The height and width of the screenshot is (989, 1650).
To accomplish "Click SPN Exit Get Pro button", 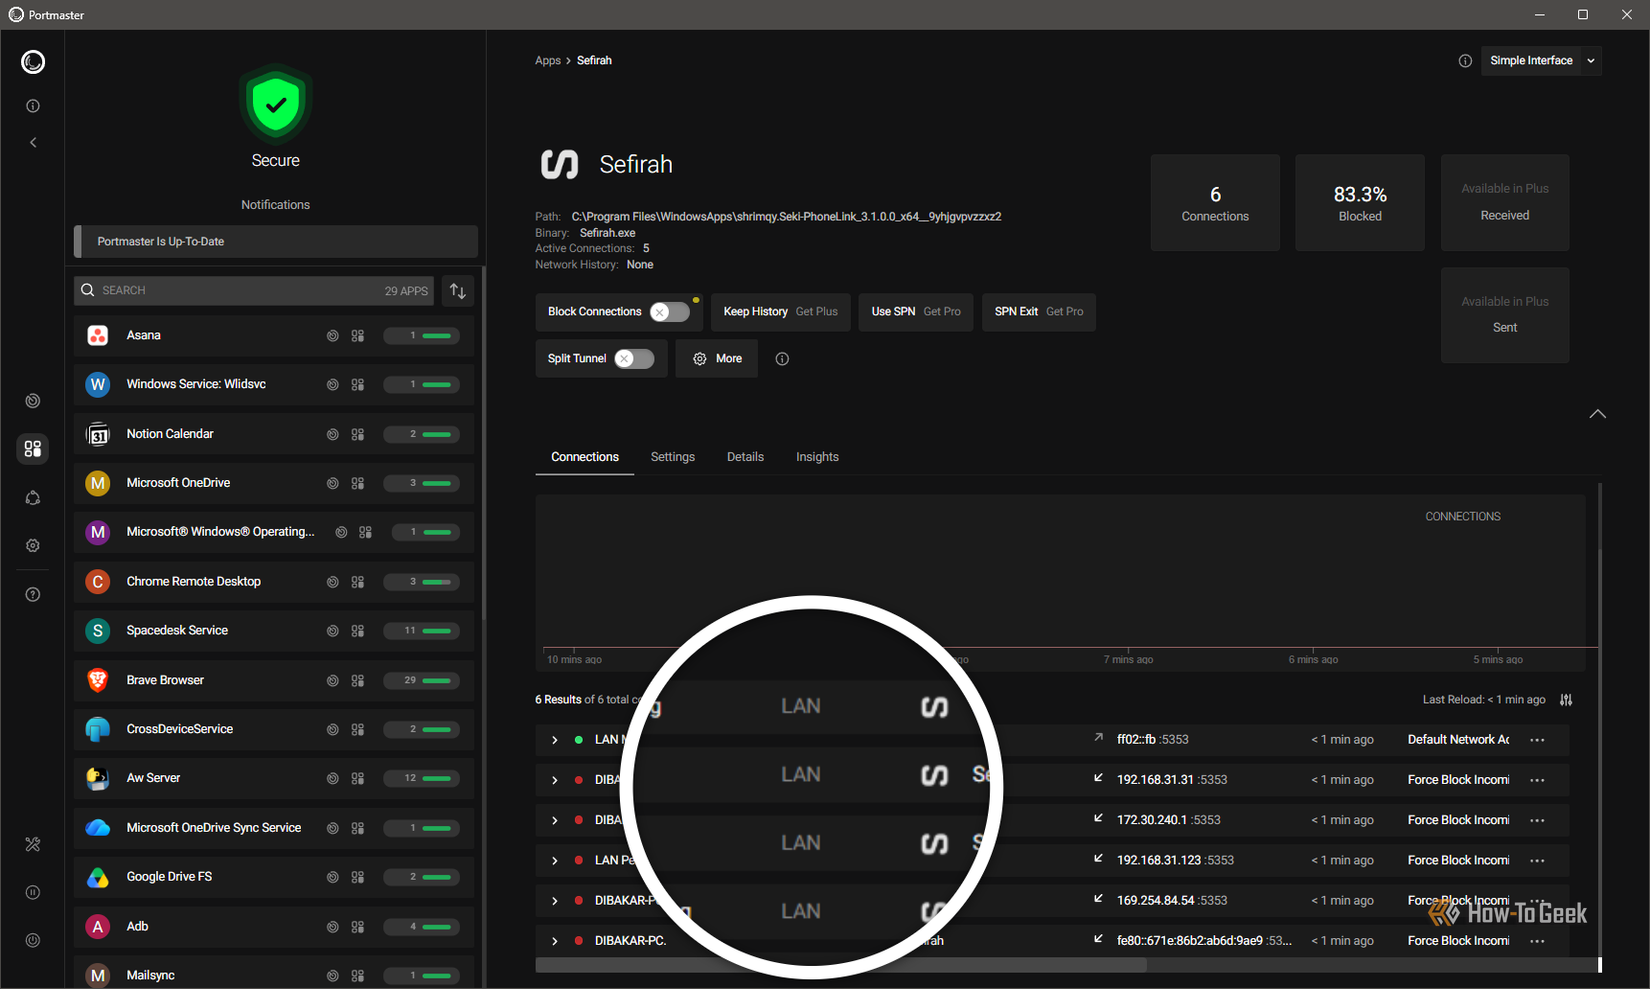I will pyautogui.click(x=1039, y=312).
